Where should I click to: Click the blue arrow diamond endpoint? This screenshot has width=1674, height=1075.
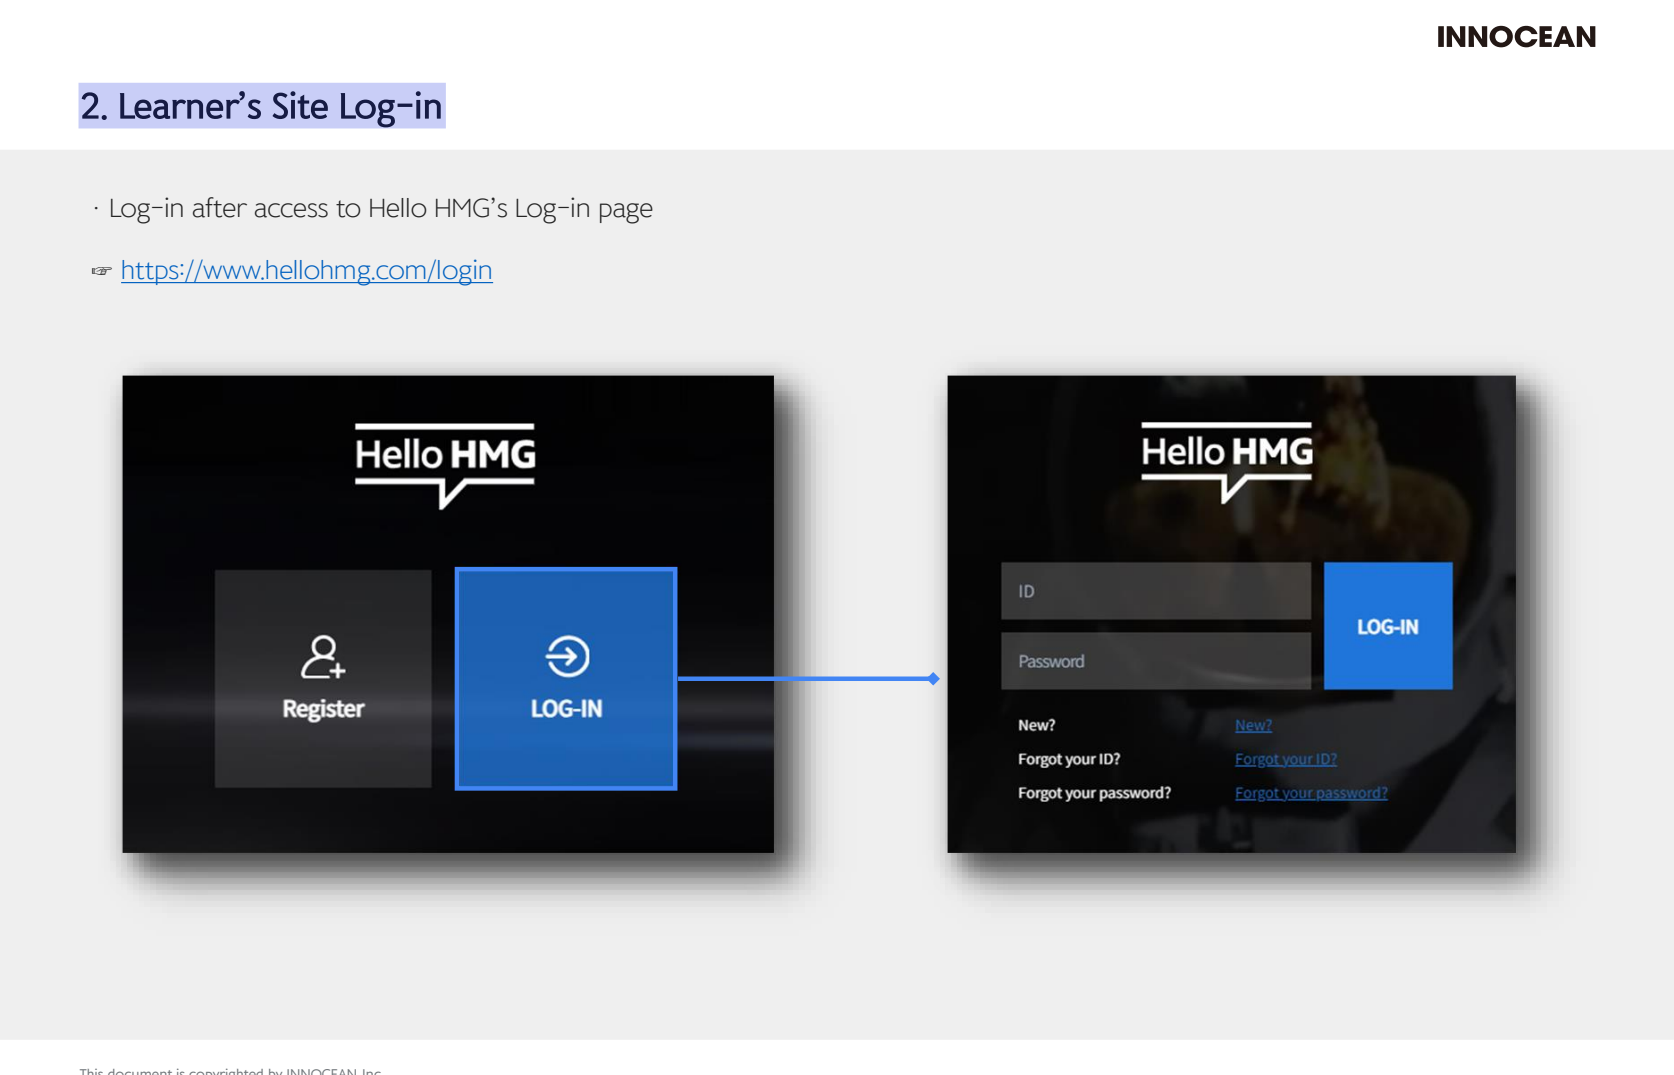933,679
